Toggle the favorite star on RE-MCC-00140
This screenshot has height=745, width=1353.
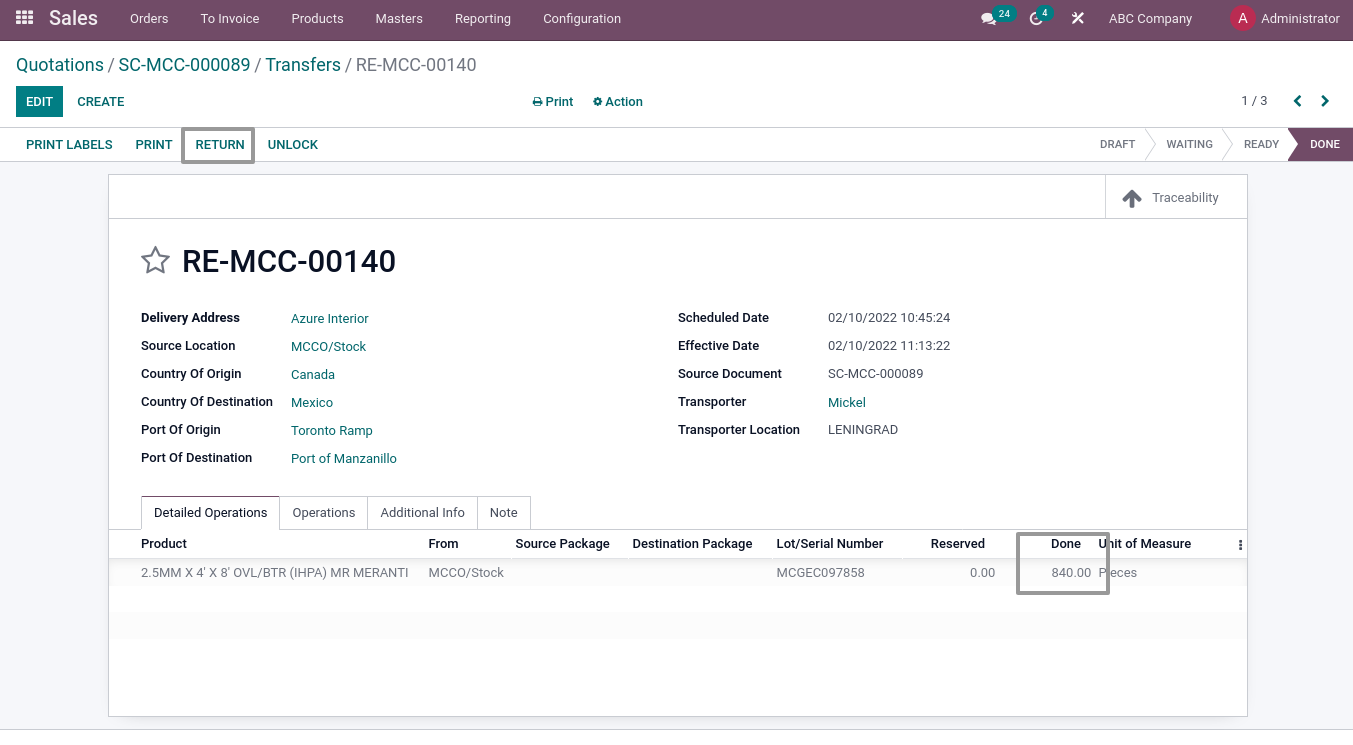(x=155, y=260)
